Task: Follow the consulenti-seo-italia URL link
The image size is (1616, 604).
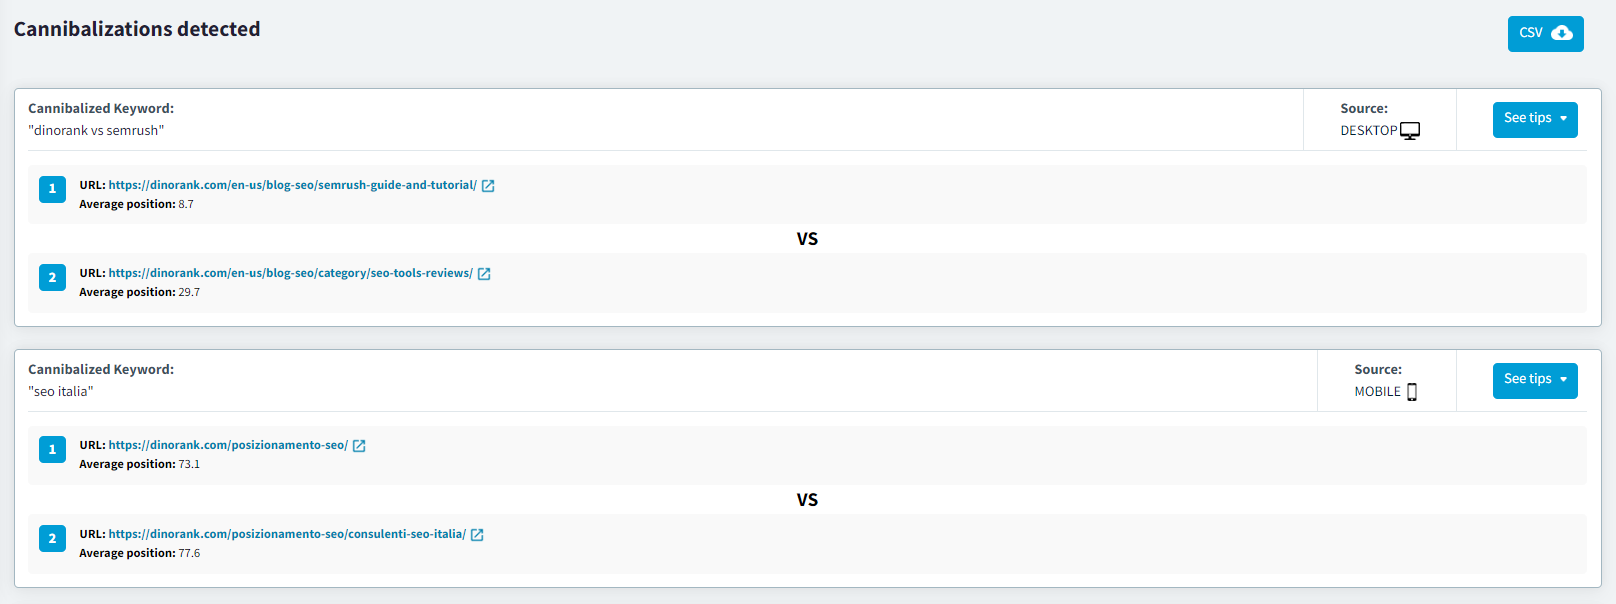Action: (287, 534)
